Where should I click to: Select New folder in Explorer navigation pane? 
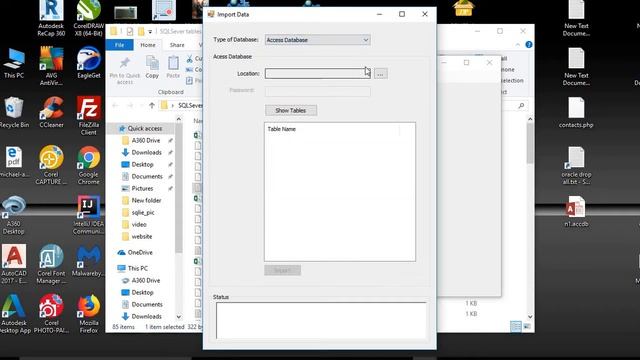pos(146,200)
